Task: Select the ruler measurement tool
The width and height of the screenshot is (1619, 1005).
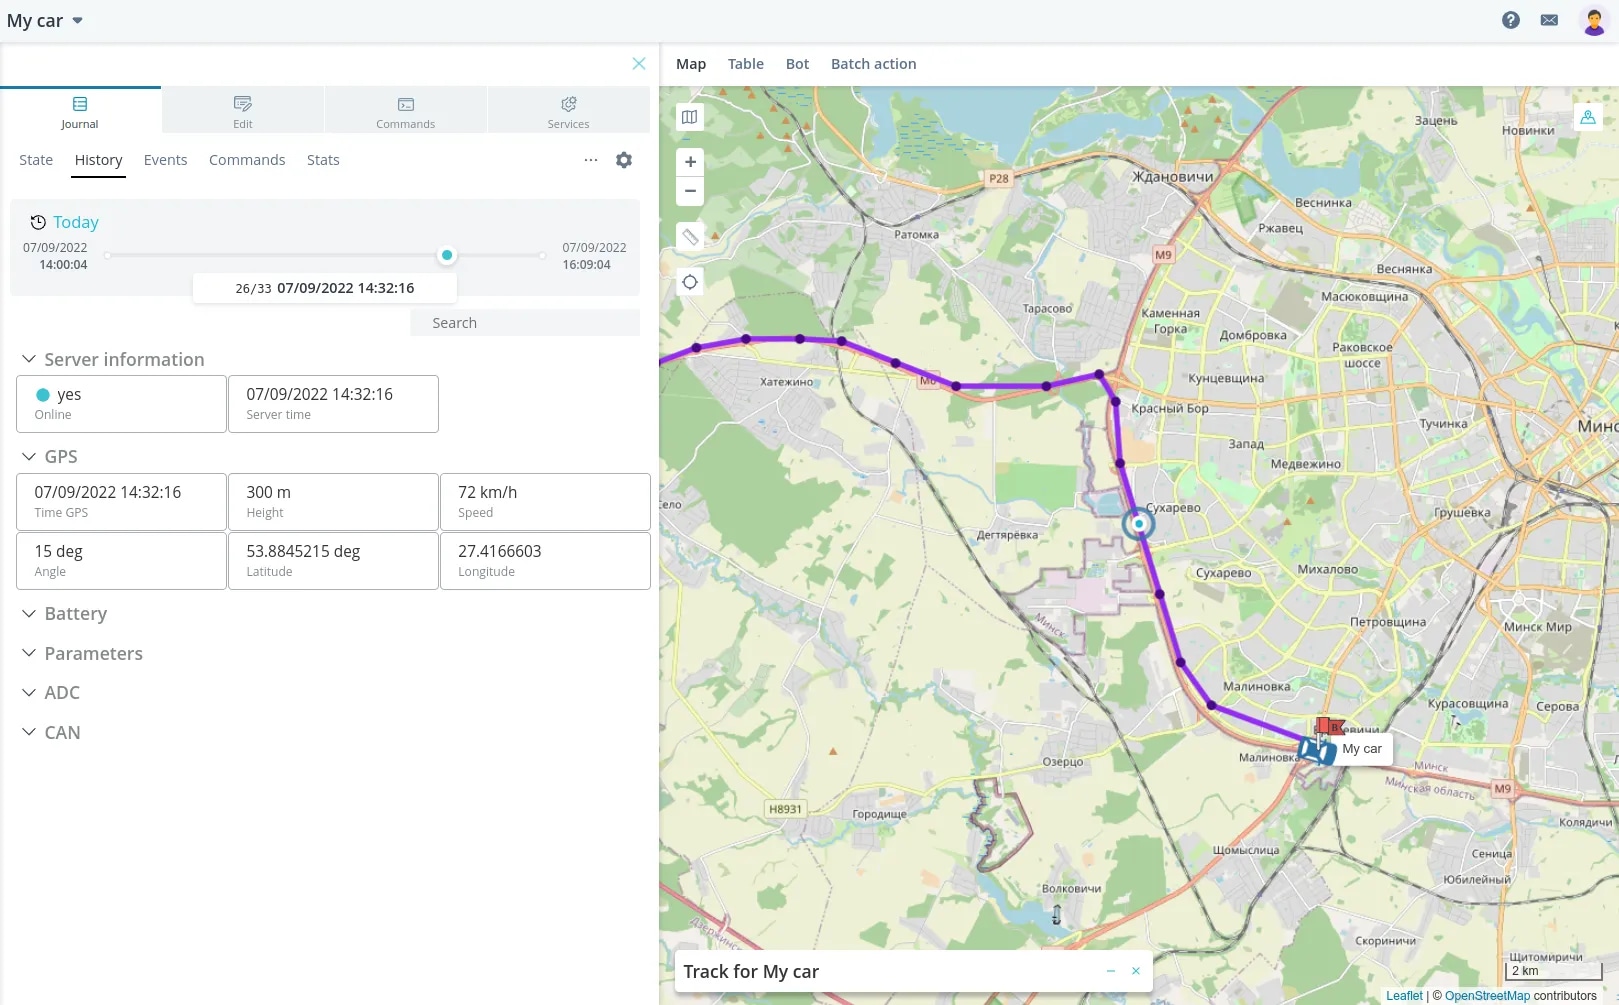Action: tap(690, 237)
